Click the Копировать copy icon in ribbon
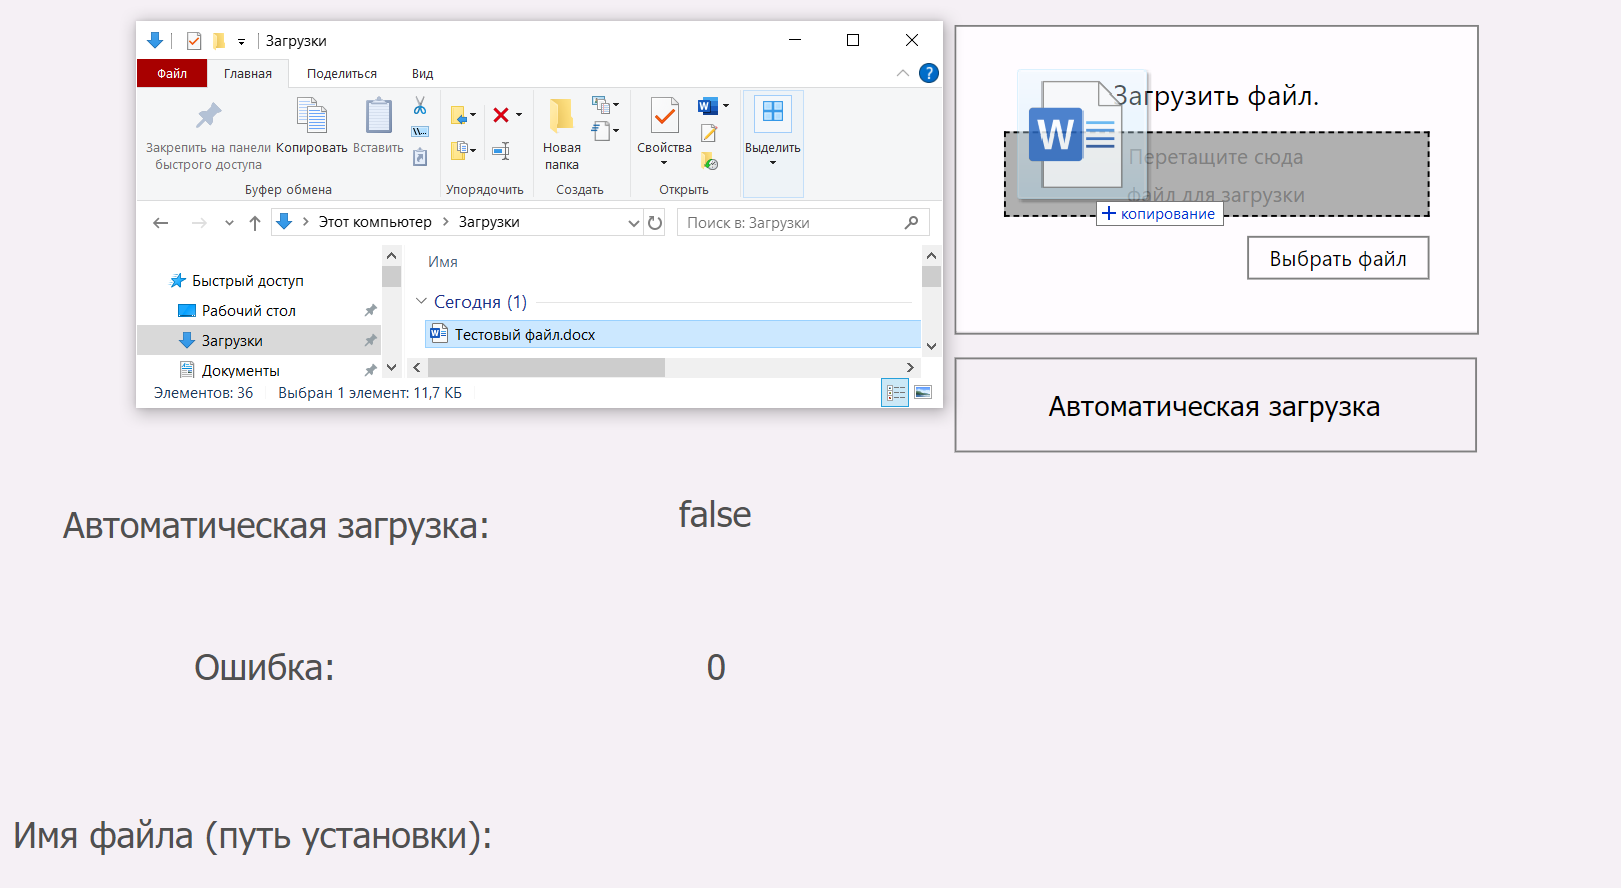 point(312,115)
